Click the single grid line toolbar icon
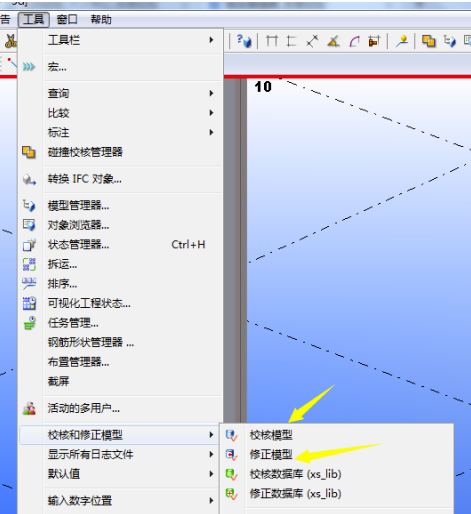 point(292,41)
